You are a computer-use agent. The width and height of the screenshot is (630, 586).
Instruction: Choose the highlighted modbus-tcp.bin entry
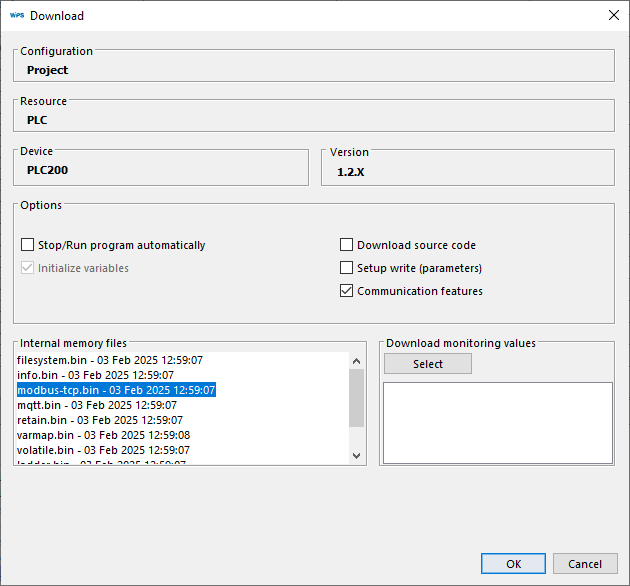pos(116,390)
